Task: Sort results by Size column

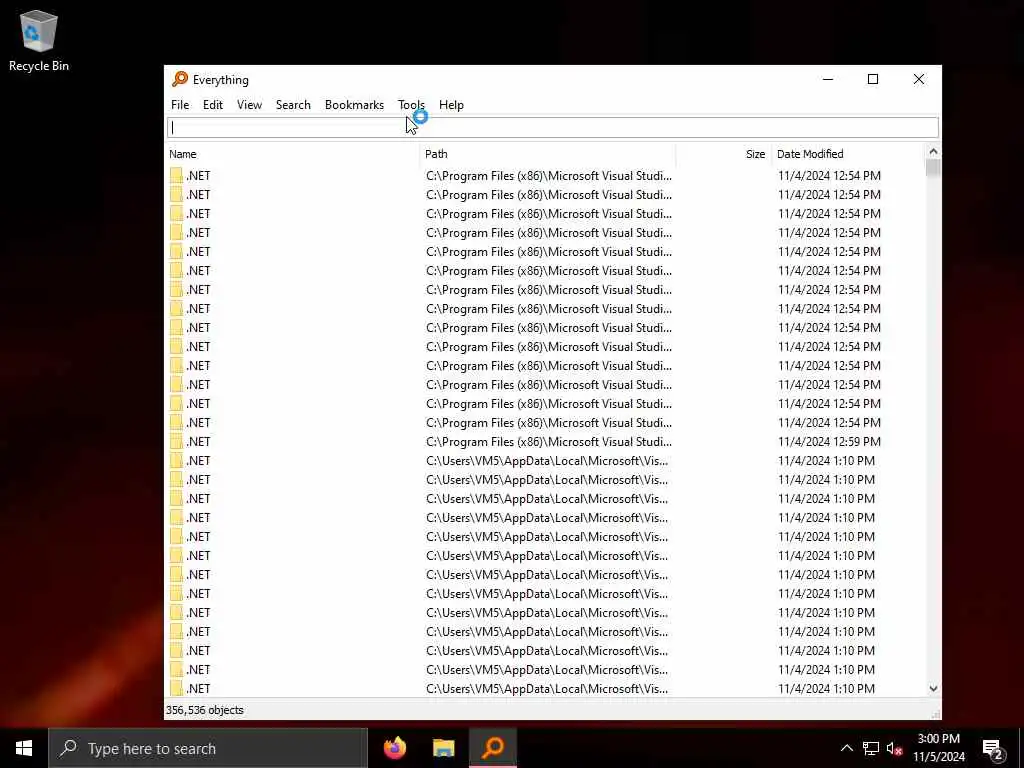Action: 723,154
